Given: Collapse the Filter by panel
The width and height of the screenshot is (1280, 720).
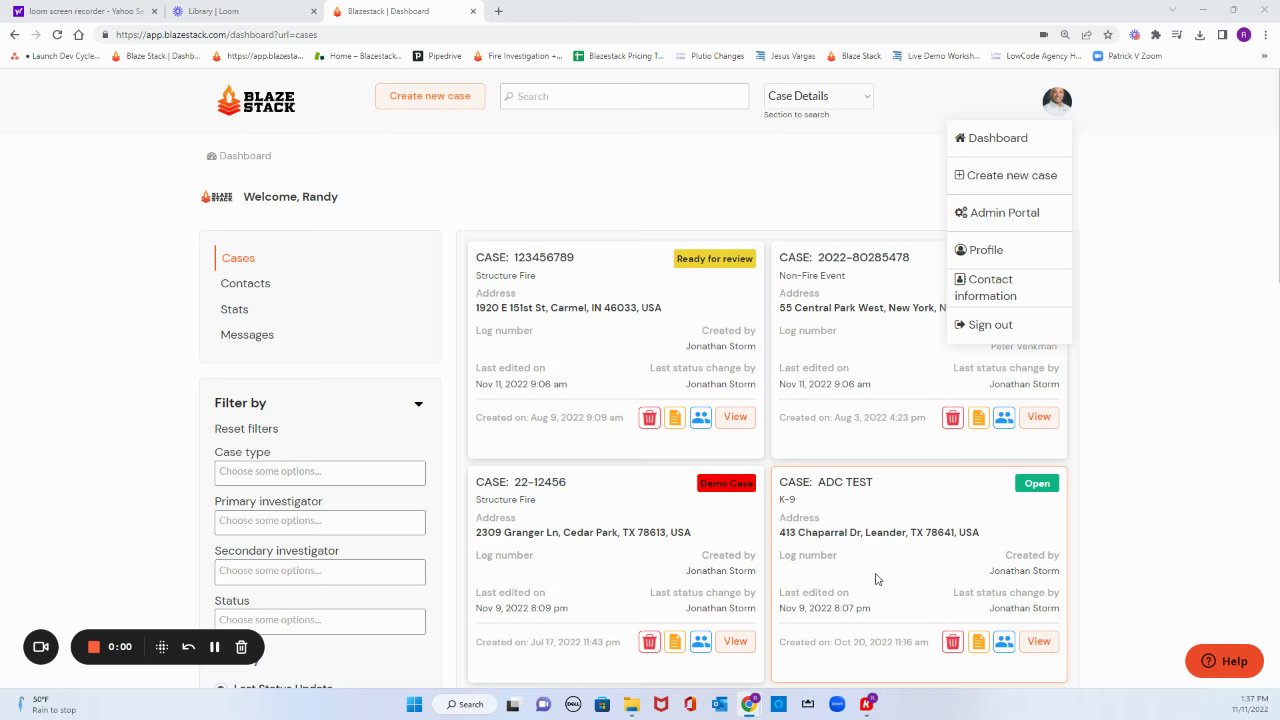Looking at the screenshot, I should [x=419, y=404].
